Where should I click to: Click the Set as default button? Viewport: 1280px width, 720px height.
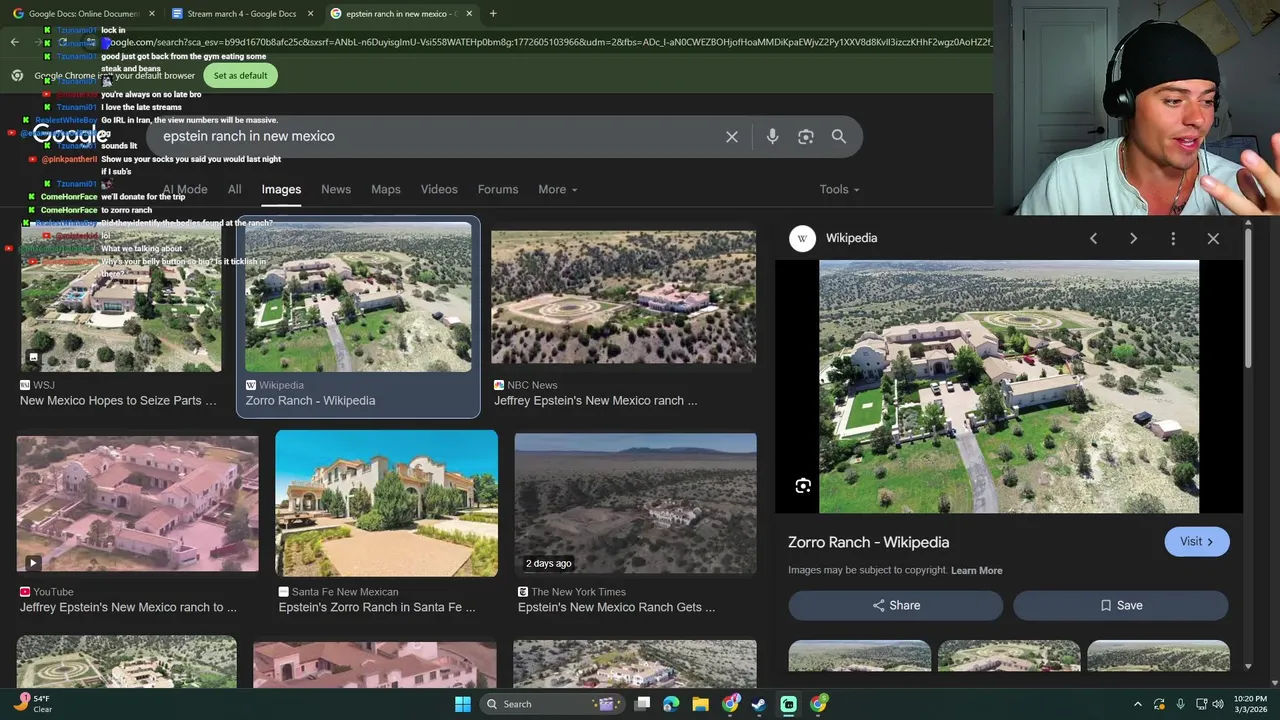click(240, 76)
